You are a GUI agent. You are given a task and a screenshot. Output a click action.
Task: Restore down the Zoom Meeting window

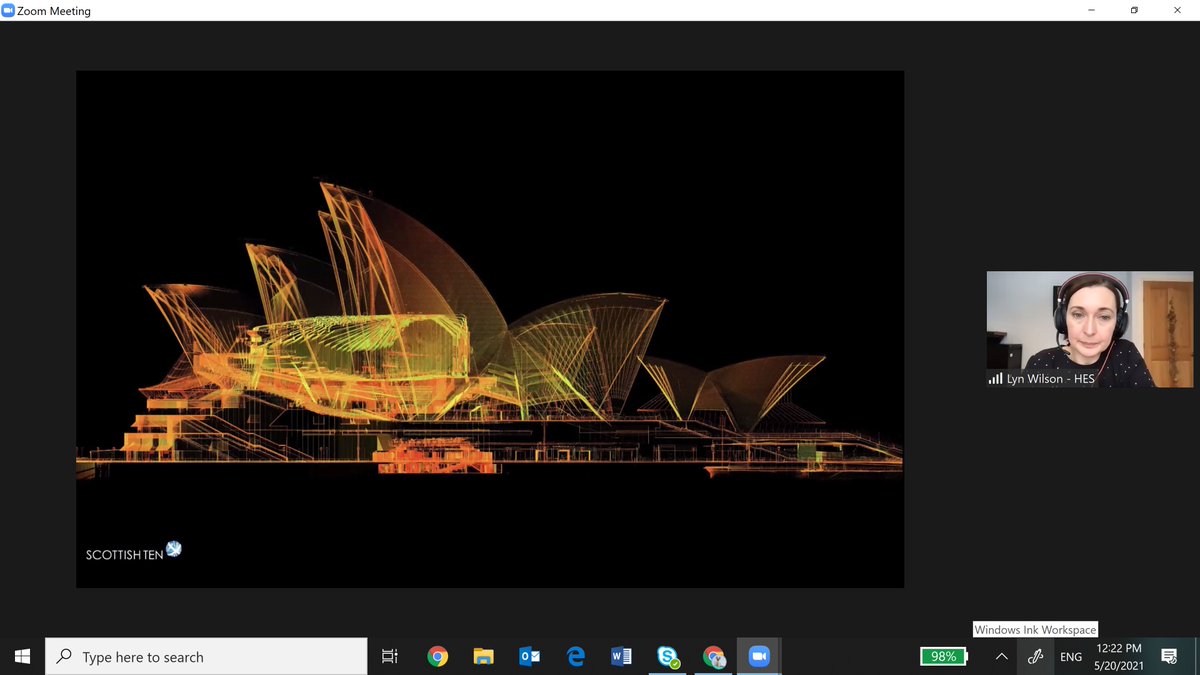[1134, 10]
